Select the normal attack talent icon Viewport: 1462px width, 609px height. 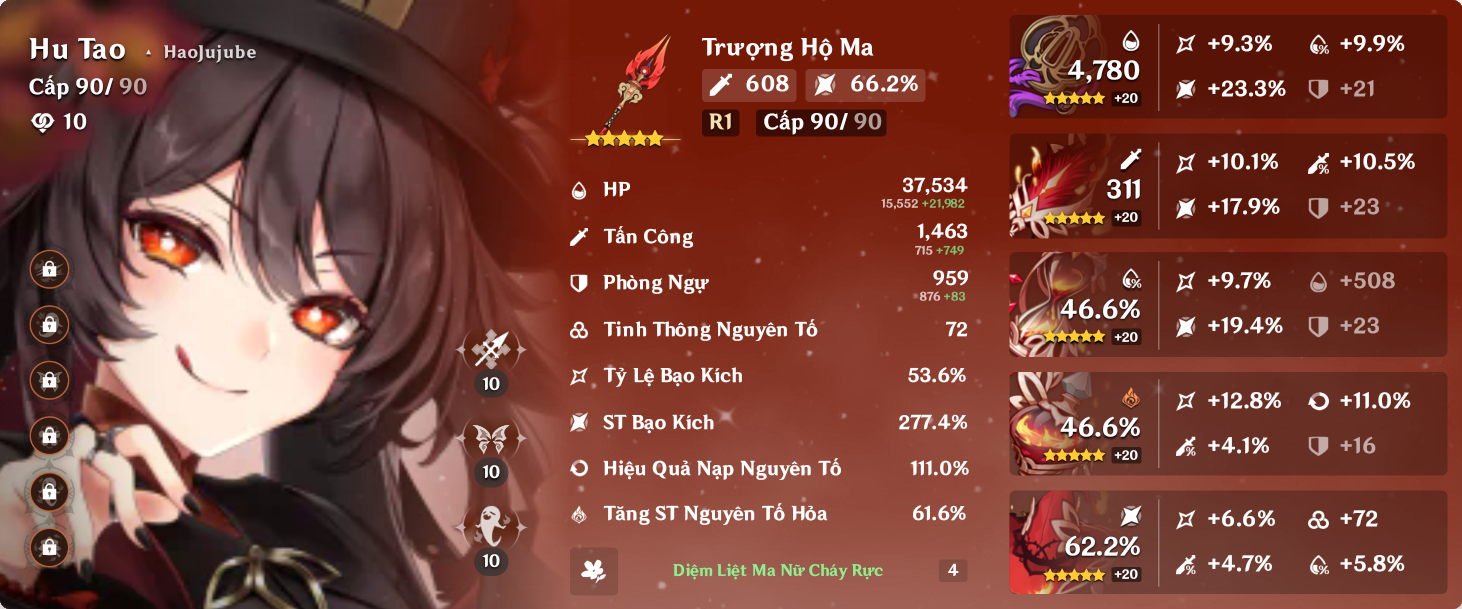click(x=490, y=350)
